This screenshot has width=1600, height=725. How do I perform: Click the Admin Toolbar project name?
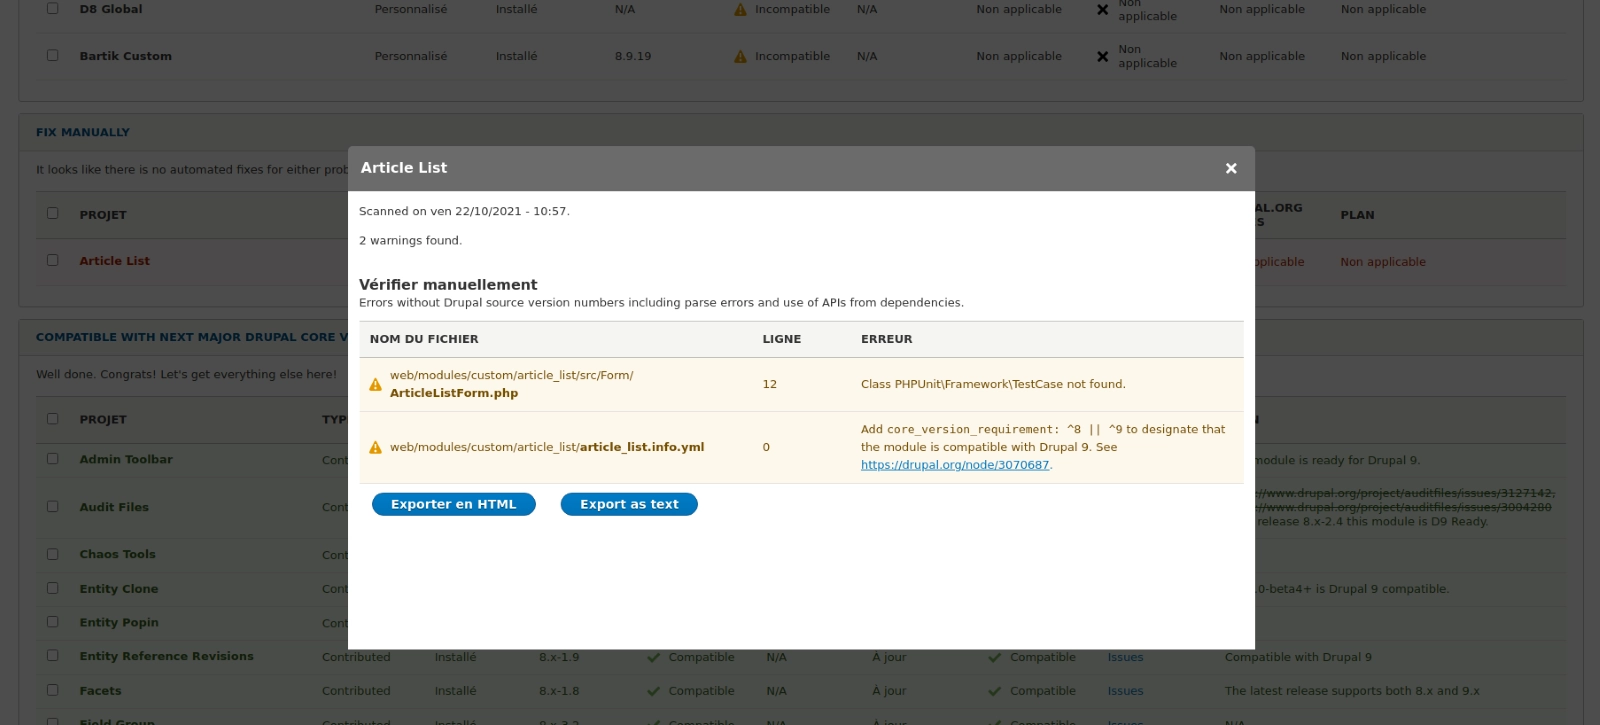[x=126, y=460]
